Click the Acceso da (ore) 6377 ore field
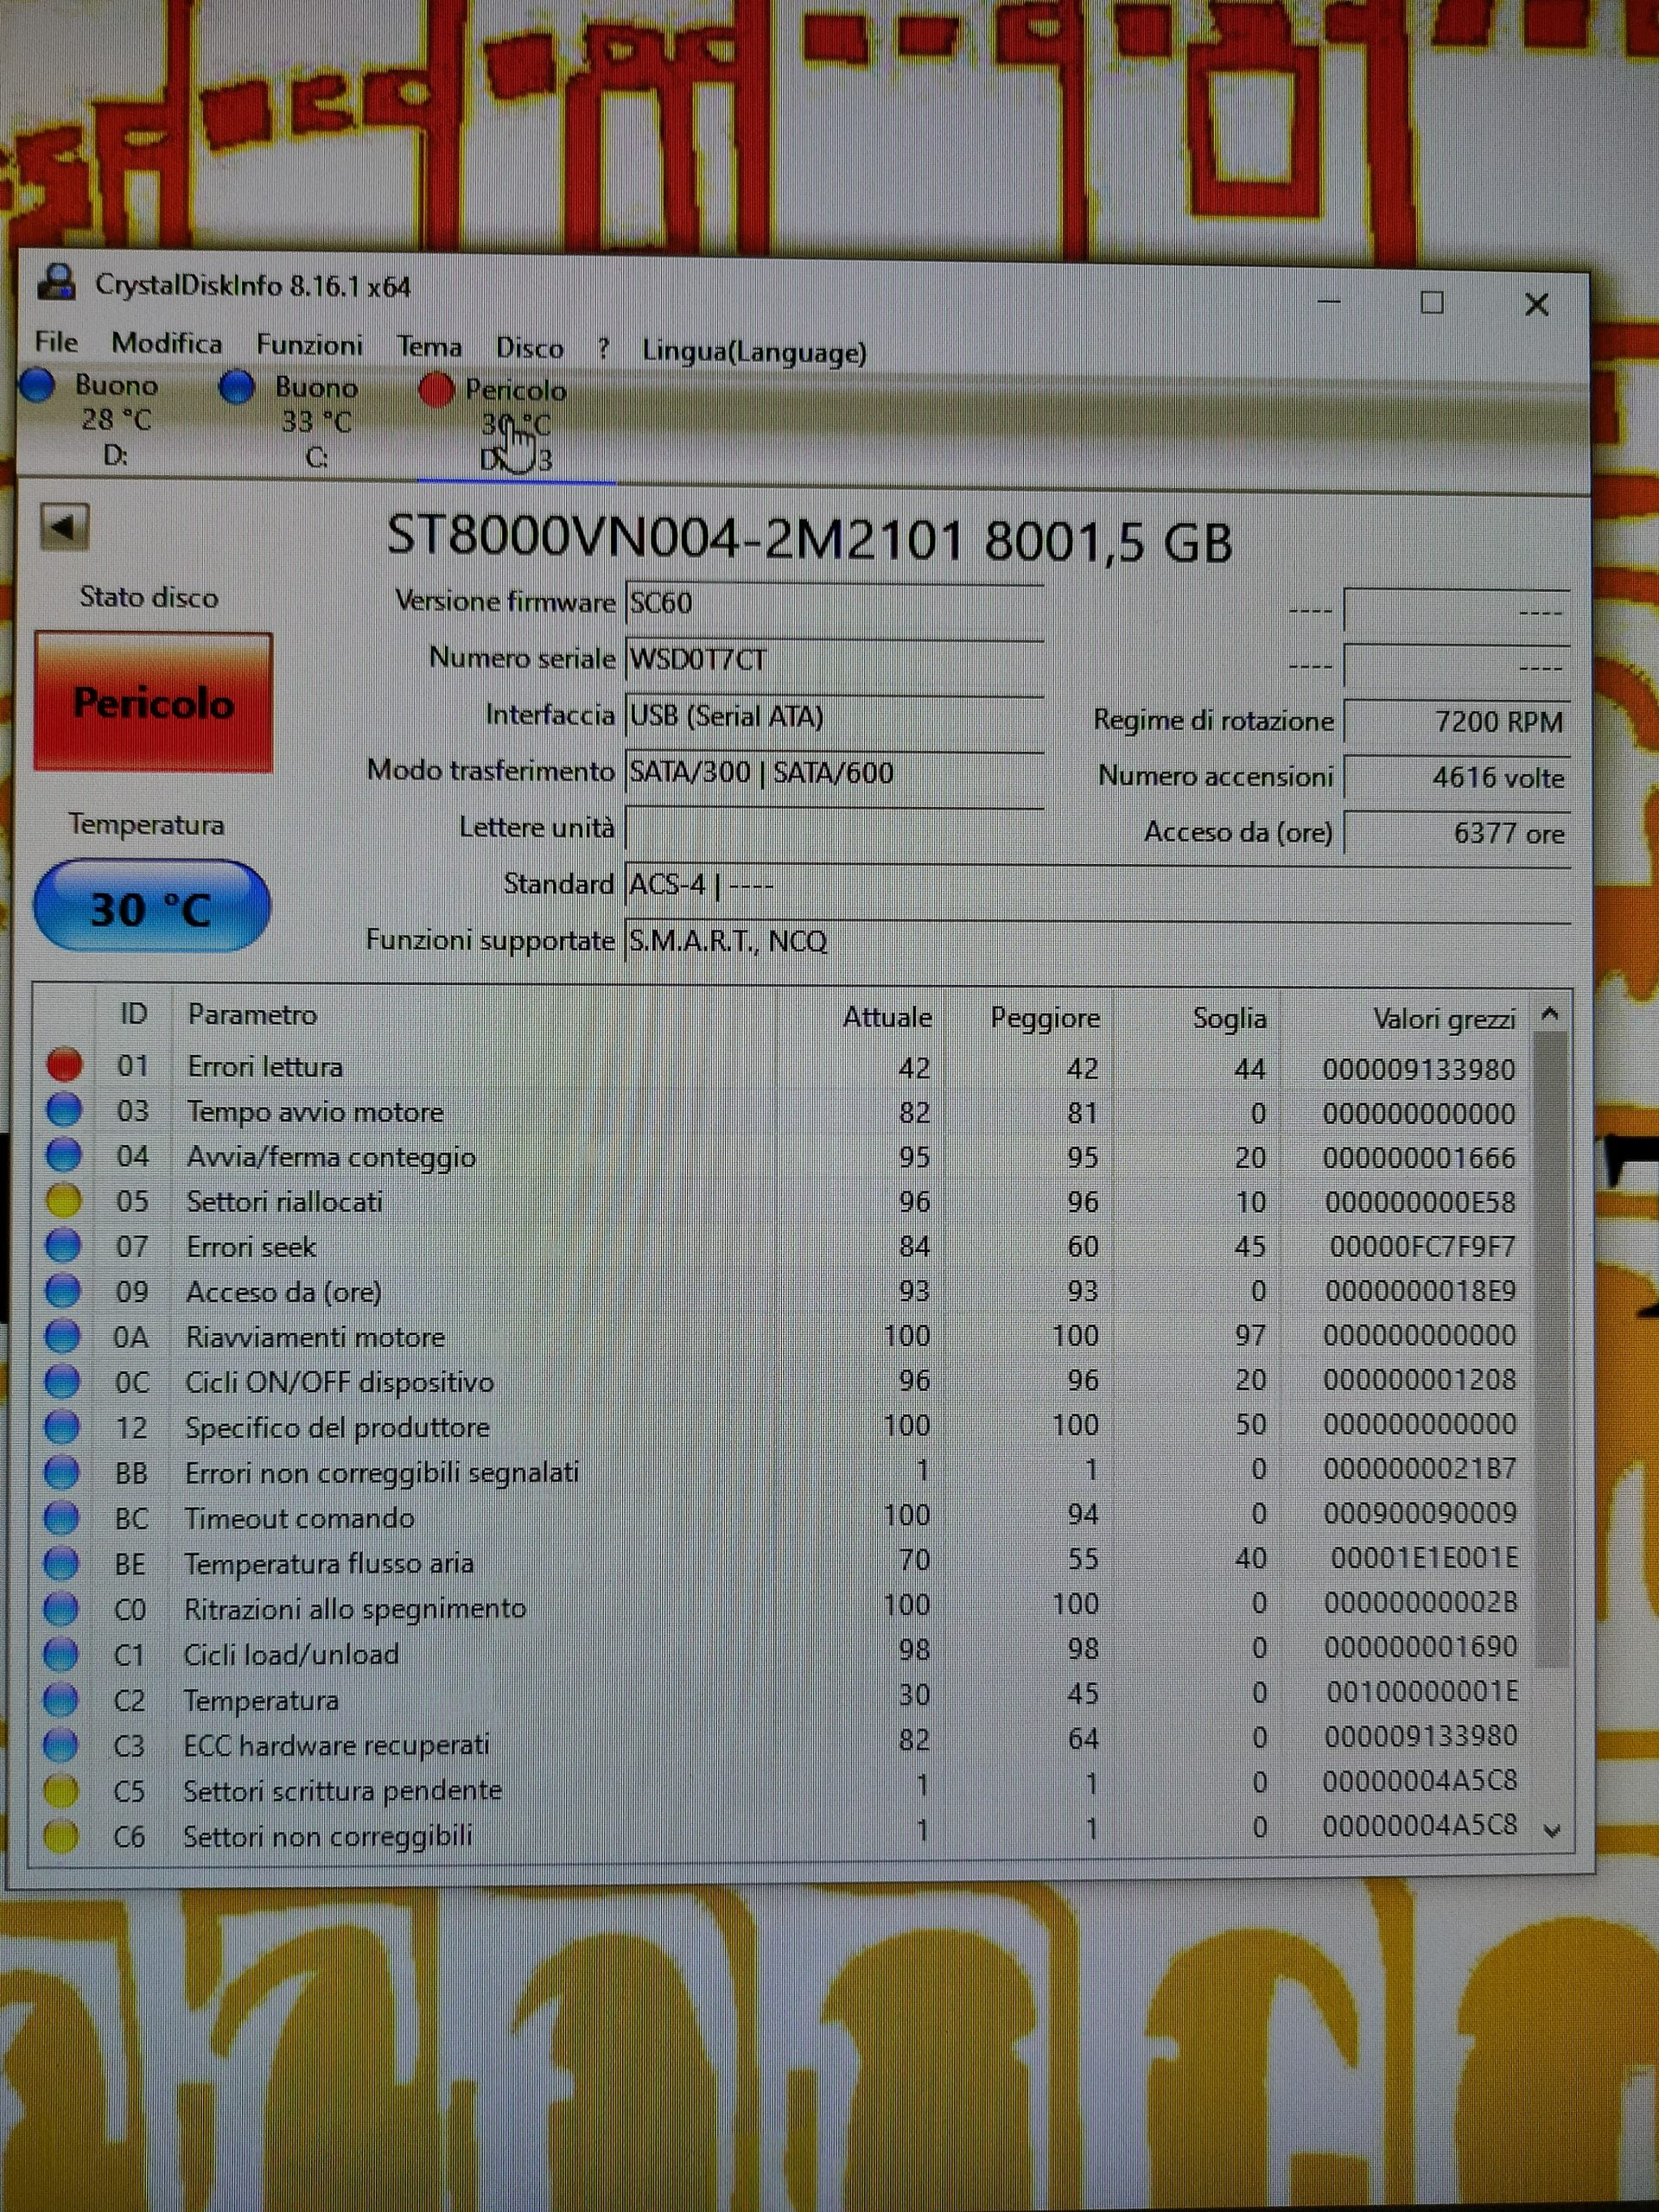This screenshot has height=2212, width=1659. pos(1457,833)
